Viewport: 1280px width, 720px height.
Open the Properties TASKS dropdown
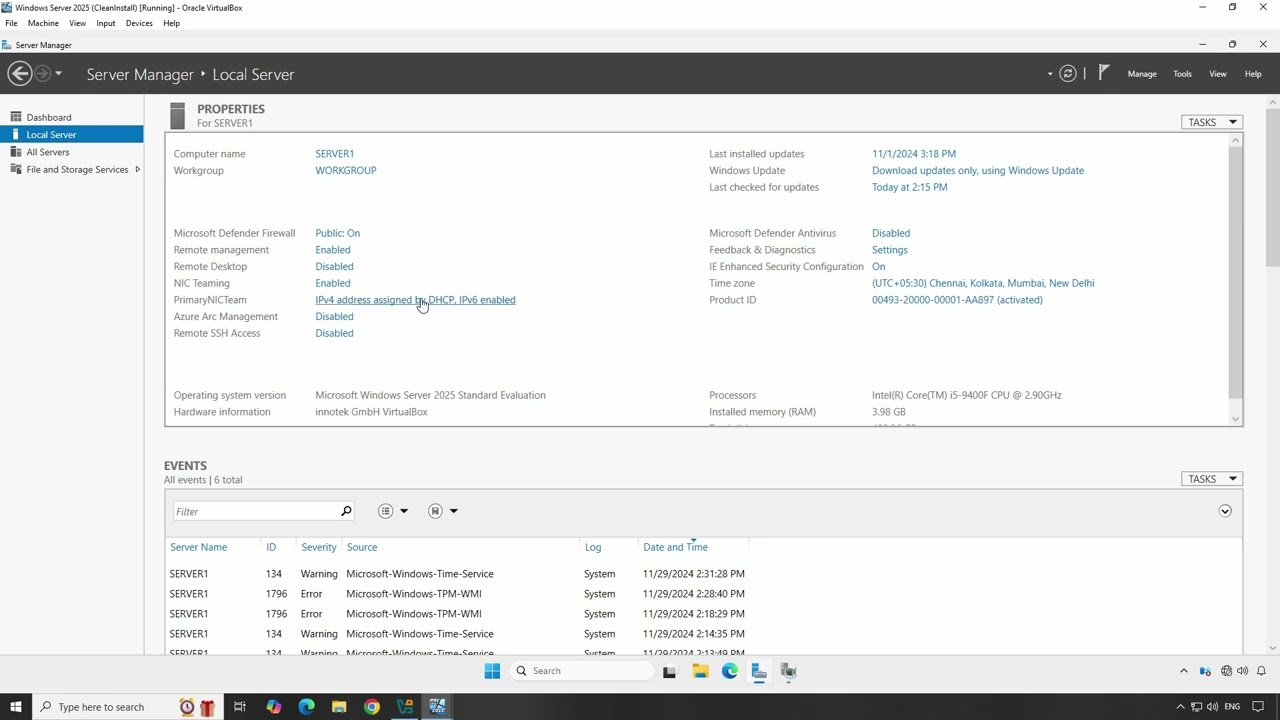point(1211,122)
